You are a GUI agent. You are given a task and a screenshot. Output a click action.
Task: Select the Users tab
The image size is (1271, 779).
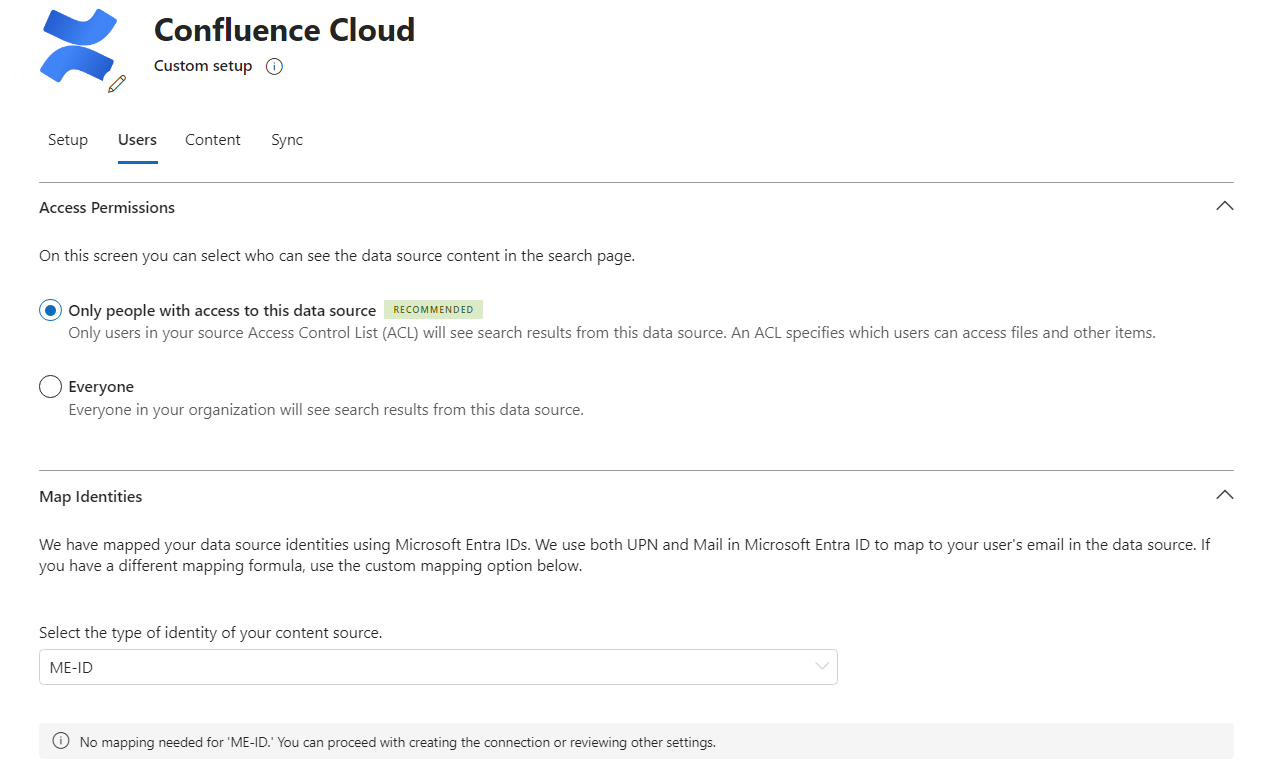pos(137,140)
